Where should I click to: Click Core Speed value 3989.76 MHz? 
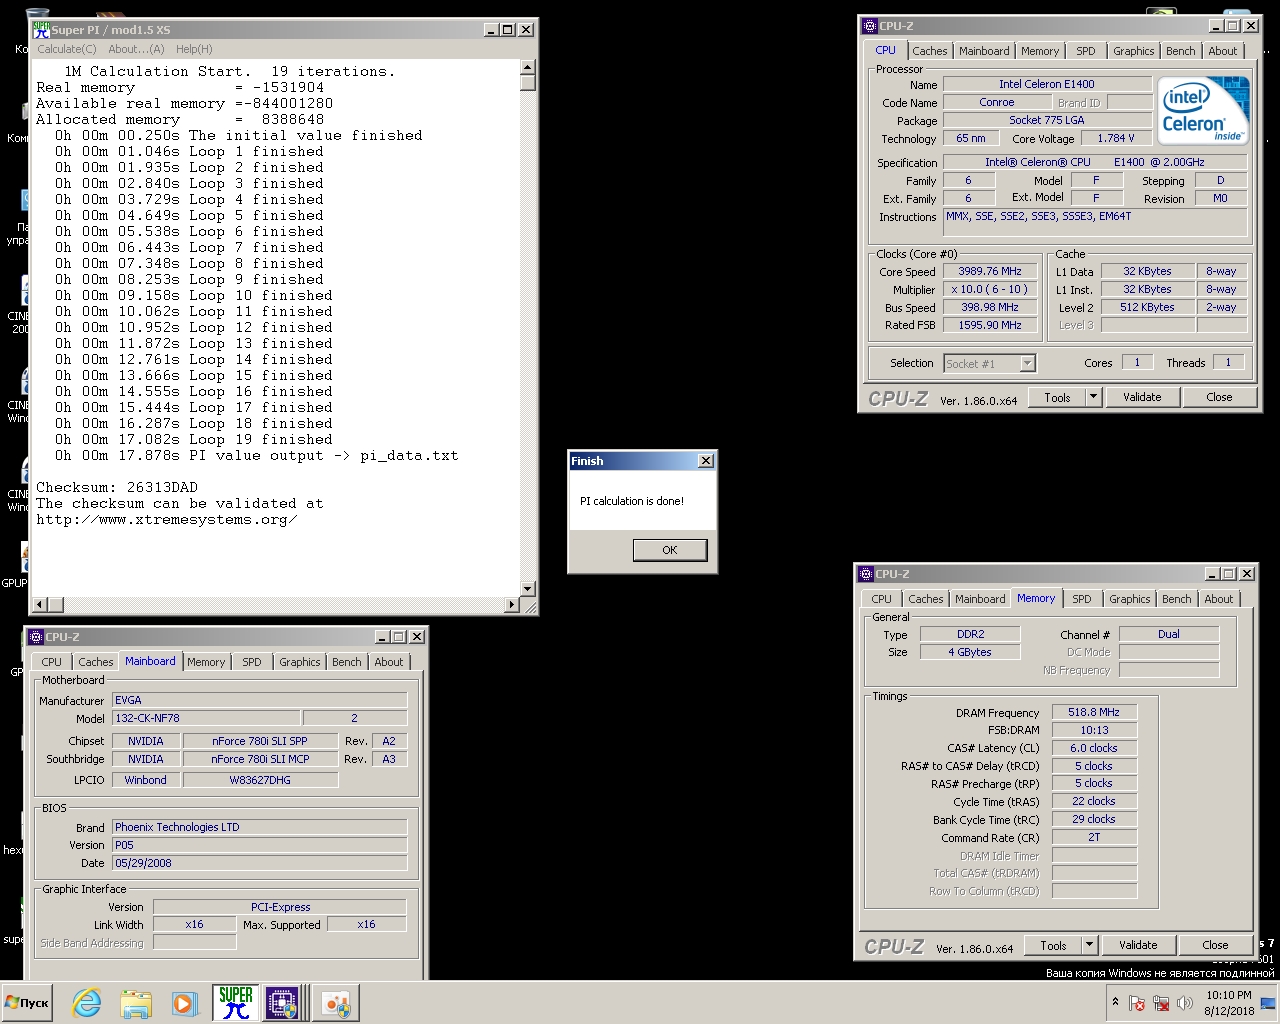point(990,271)
